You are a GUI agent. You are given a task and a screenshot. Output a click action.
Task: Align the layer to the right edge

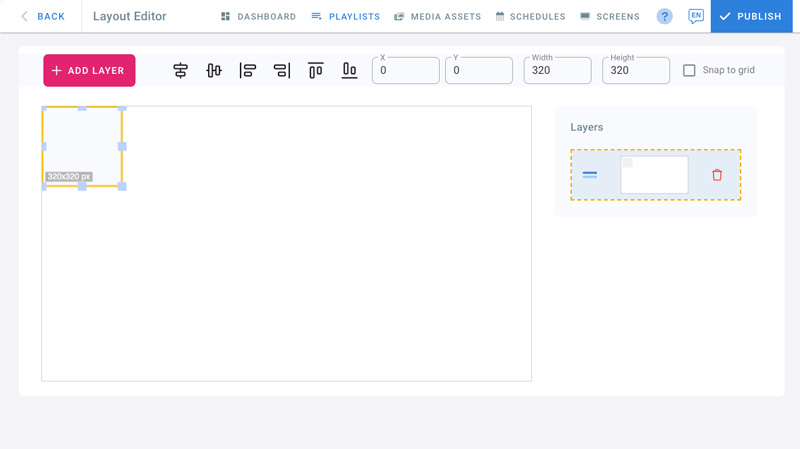point(282,71)
